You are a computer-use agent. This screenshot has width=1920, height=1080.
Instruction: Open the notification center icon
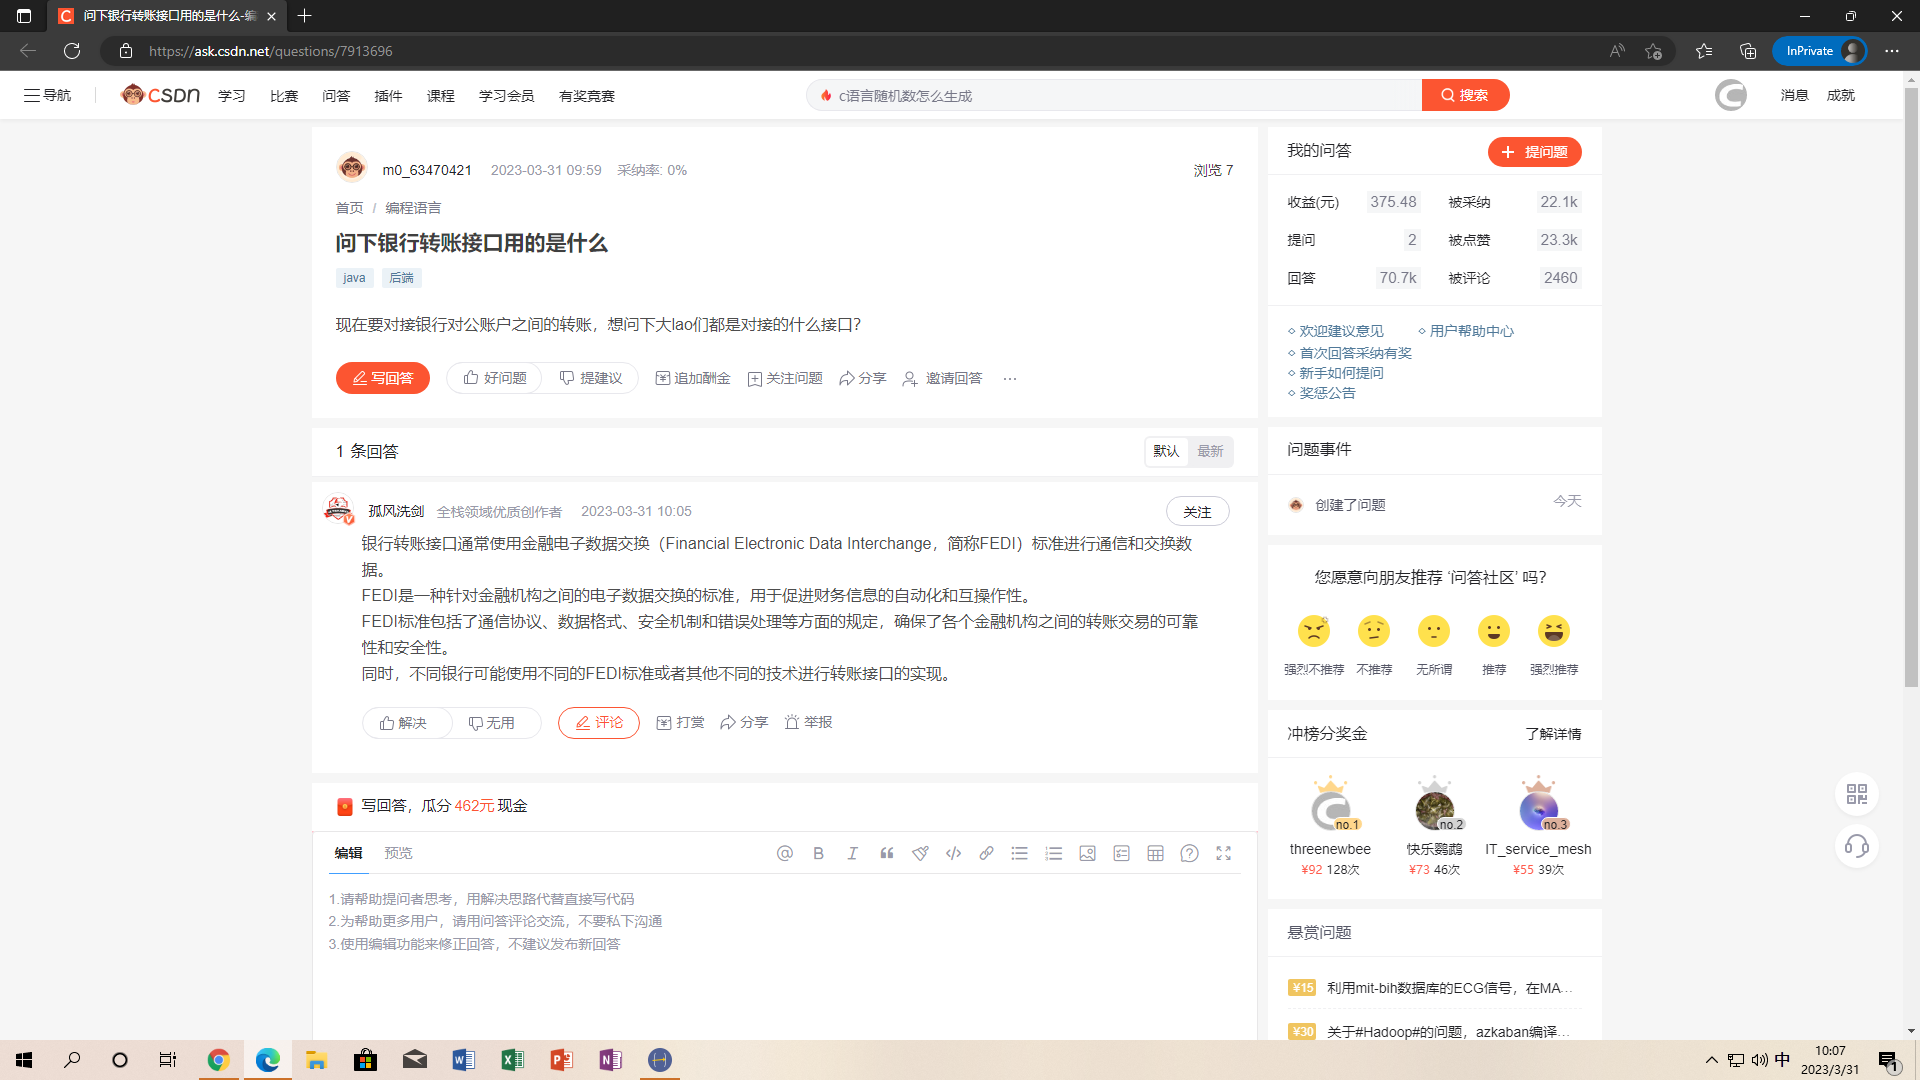[x=1889, y=1062]
